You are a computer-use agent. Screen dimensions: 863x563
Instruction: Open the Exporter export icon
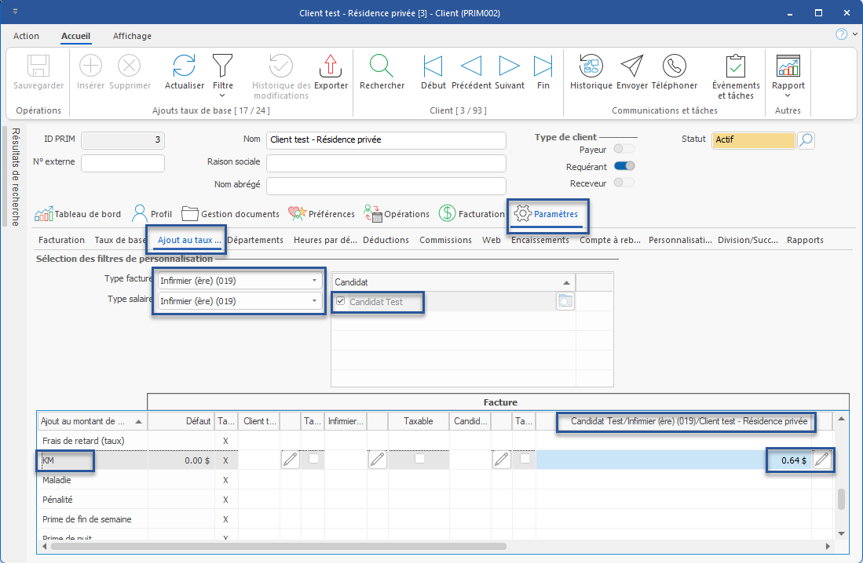click(330, 66)
